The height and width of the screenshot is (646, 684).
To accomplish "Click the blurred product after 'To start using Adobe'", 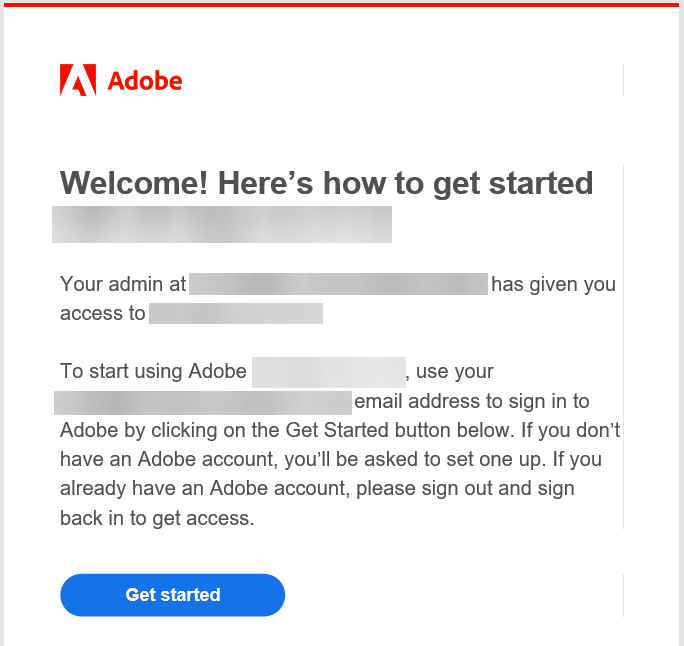I will (328, 372).
